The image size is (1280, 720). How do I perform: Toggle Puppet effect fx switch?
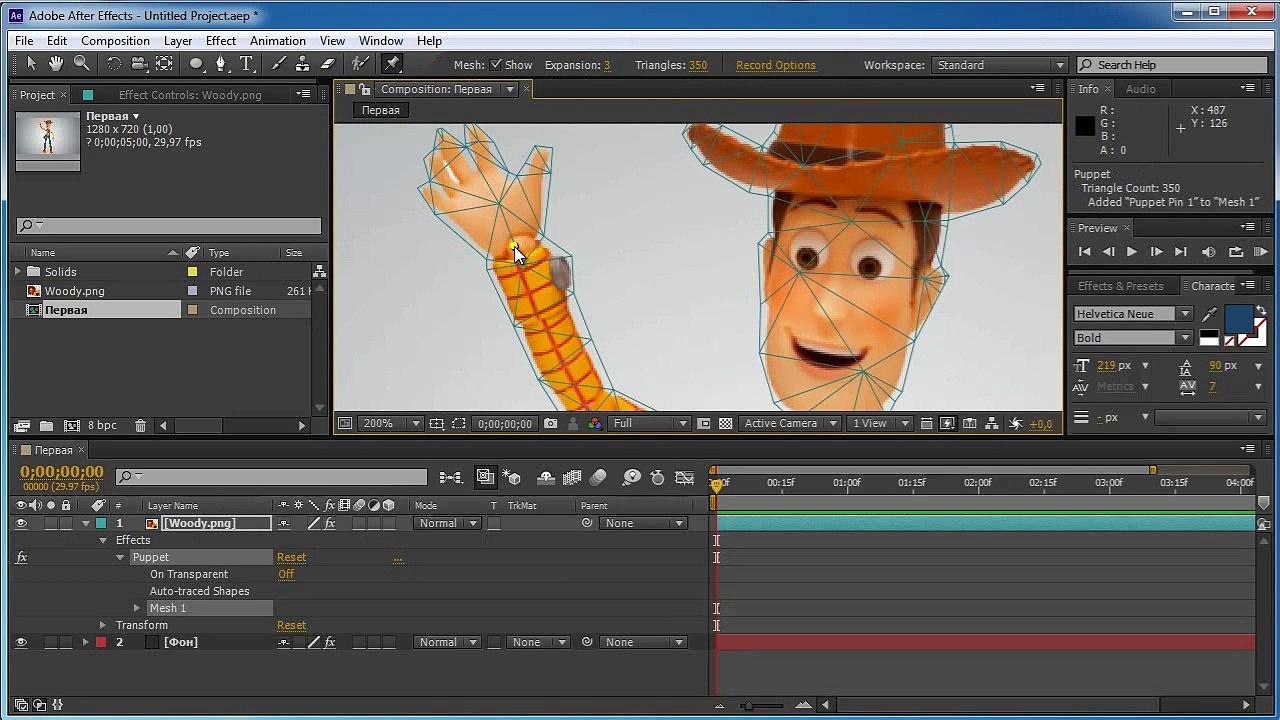point(21,558)
